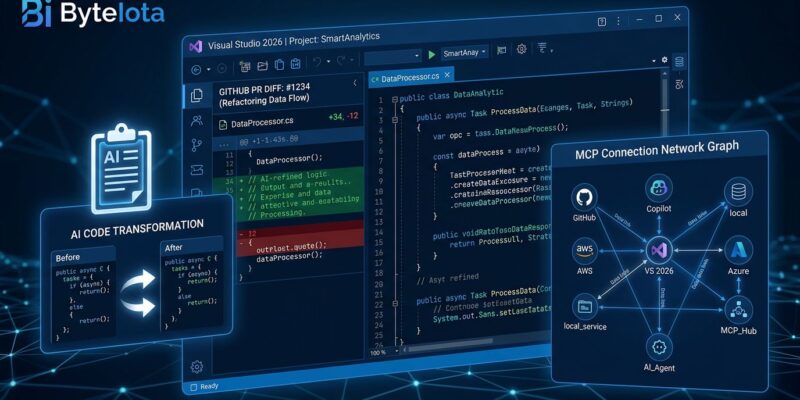Click the redo arrow icon

(x=341, y=60)
